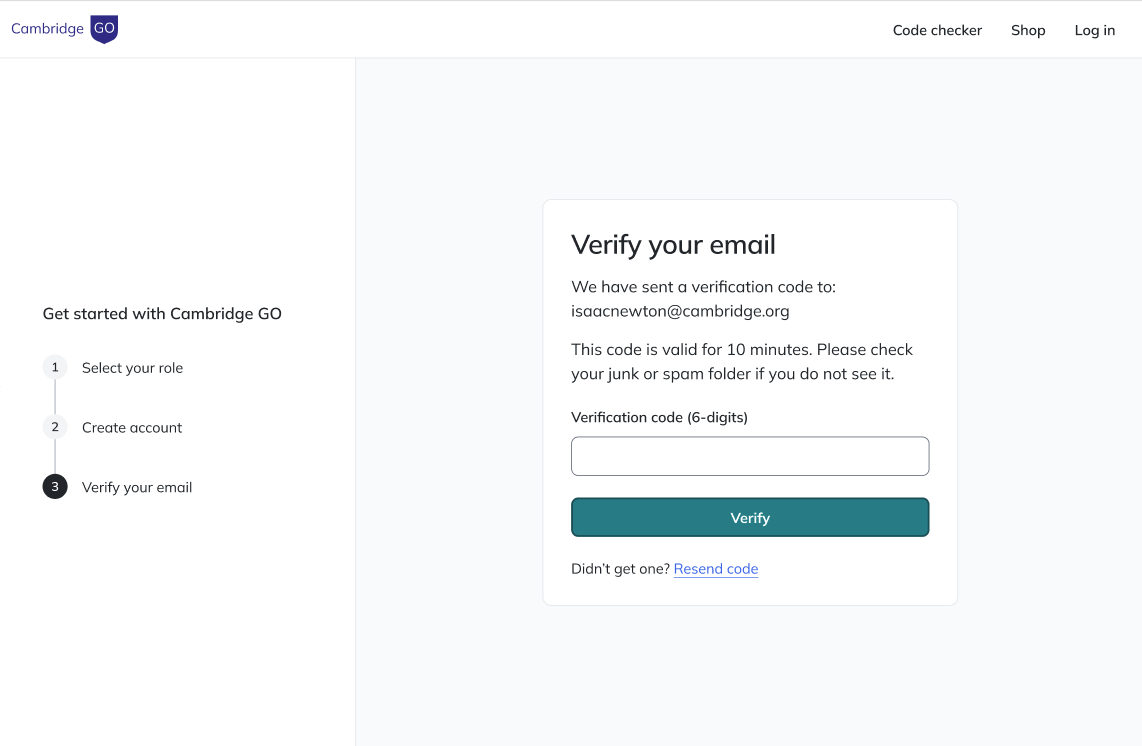
Task: Click the 'Create account' step label
Action: click(x=132, y=428)
